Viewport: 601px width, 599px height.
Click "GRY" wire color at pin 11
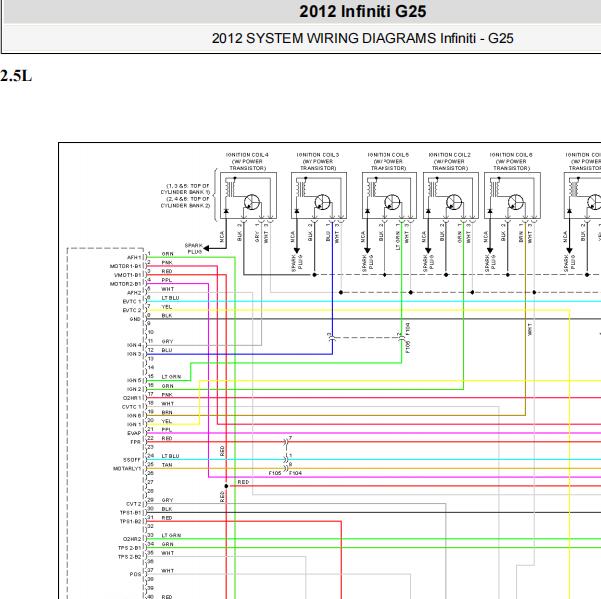point(167,341)
